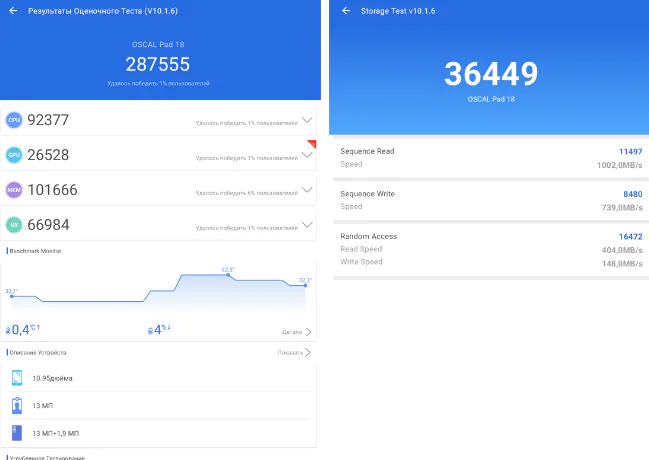Image resolution: width=649 pixels, height=460 pixels.
Task: Click the 148,0MB/s random write speed
Action: point(622,264)
